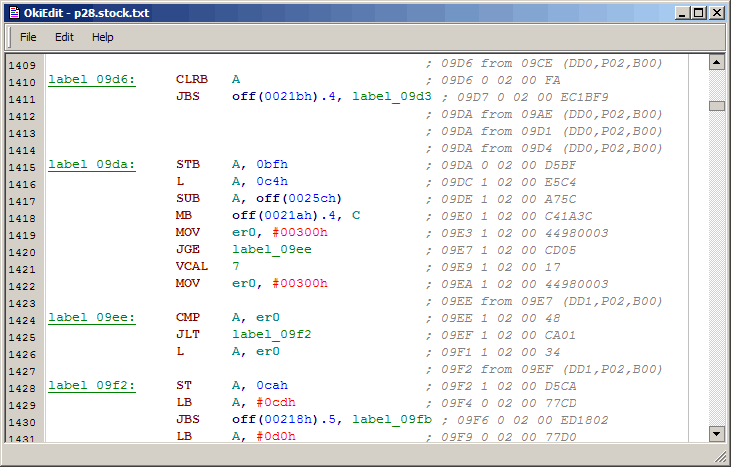Click the OkiEdit document icon in title bar
This screenshot has width=731, height=467.
point(14,13)
